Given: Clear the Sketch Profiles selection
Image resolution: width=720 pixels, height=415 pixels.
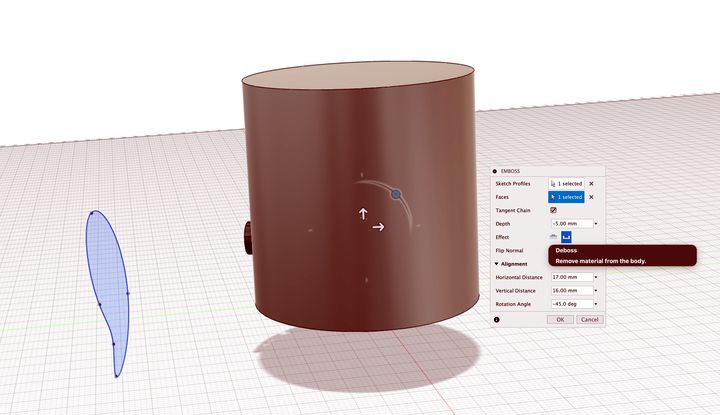Looking at the screenshot, I should tap(591, 184).
